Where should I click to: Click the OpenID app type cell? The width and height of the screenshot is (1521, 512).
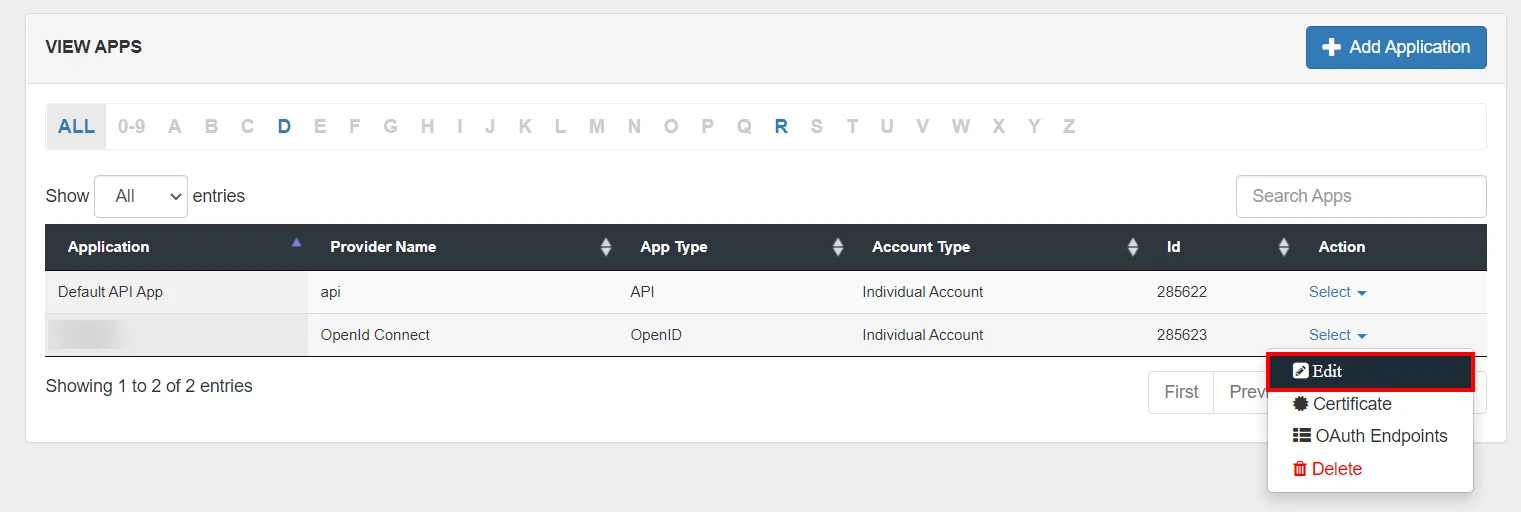[734, 335]
